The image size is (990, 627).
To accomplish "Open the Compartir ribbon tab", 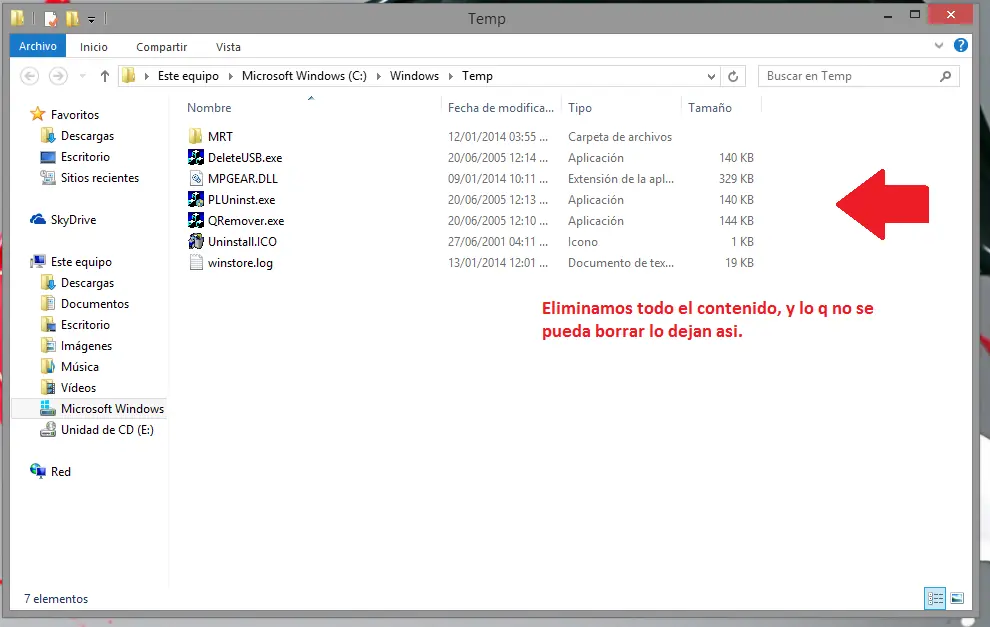I will (162, 47).
